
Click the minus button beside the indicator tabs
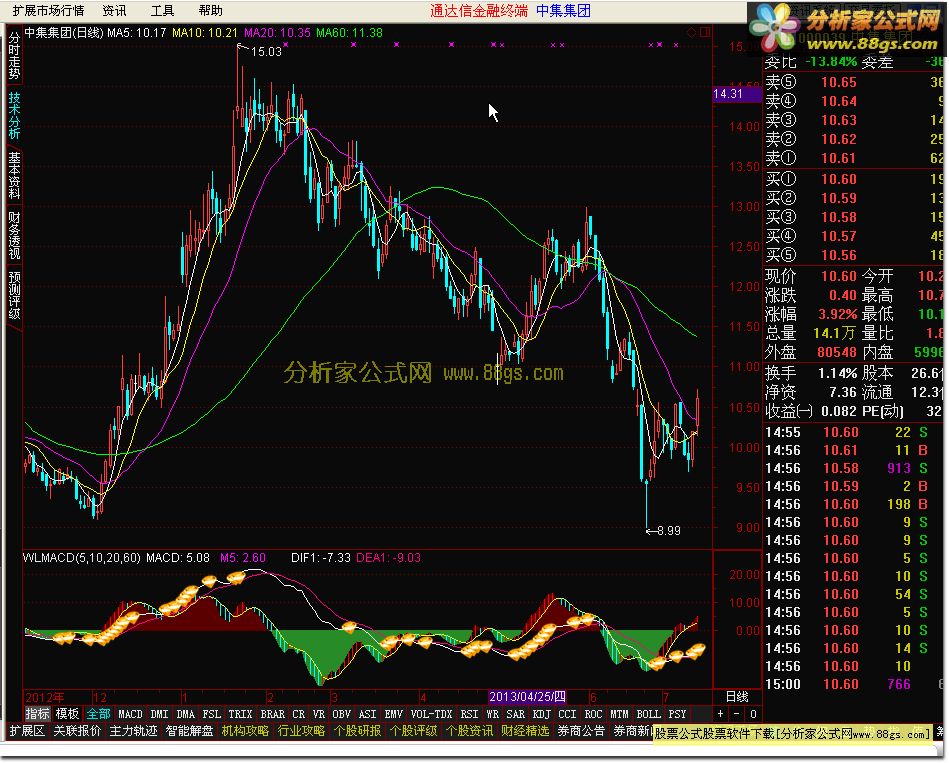[x=737, y=714]
